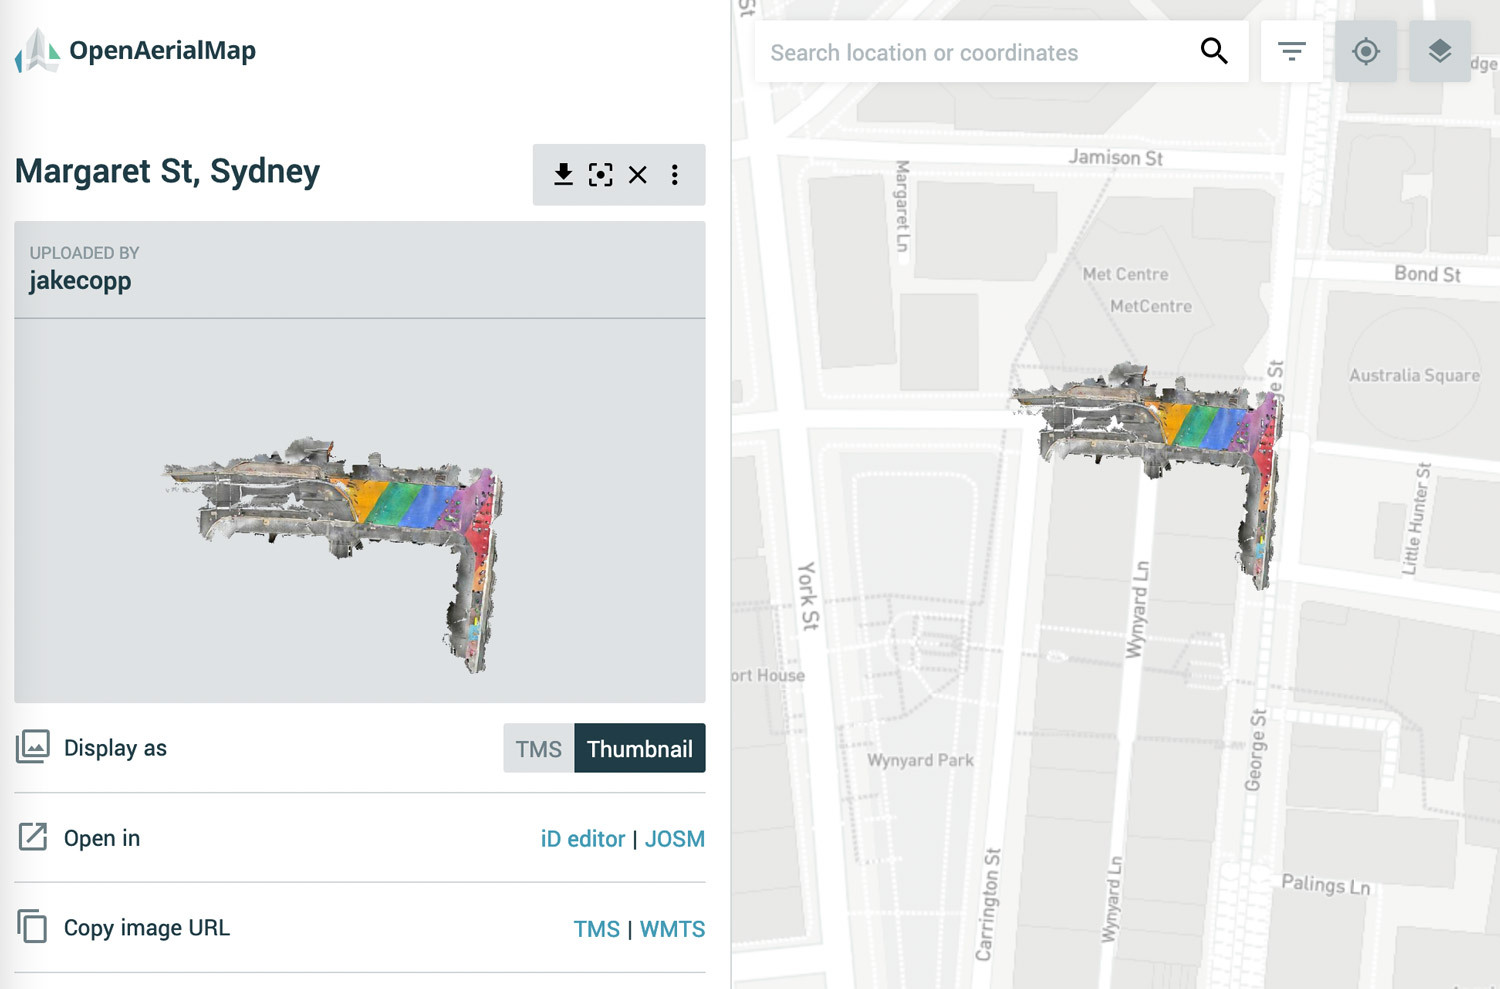Open imagery in iD editor

click(581, 839)
